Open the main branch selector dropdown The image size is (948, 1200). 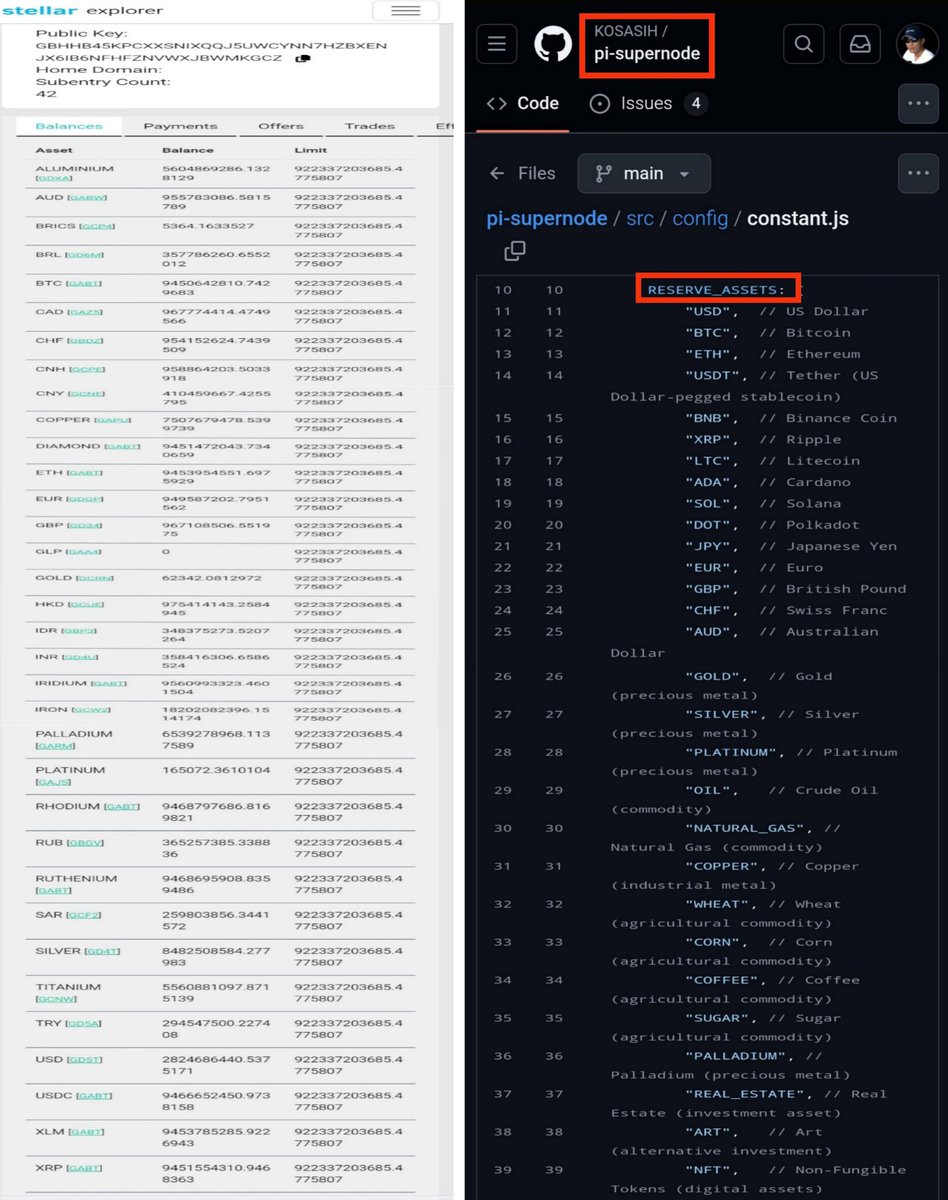(644, 173)
